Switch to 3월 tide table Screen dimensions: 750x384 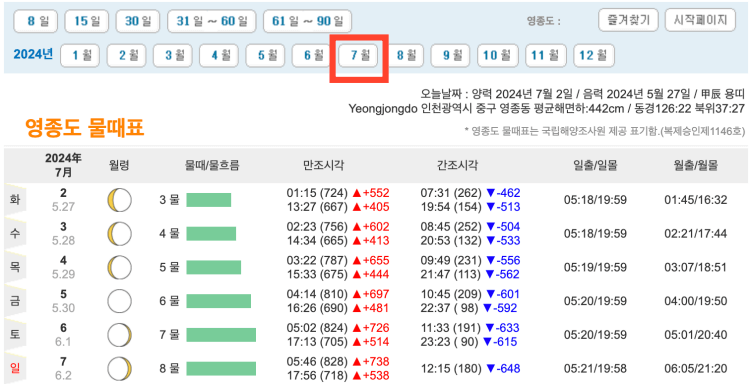173,55
